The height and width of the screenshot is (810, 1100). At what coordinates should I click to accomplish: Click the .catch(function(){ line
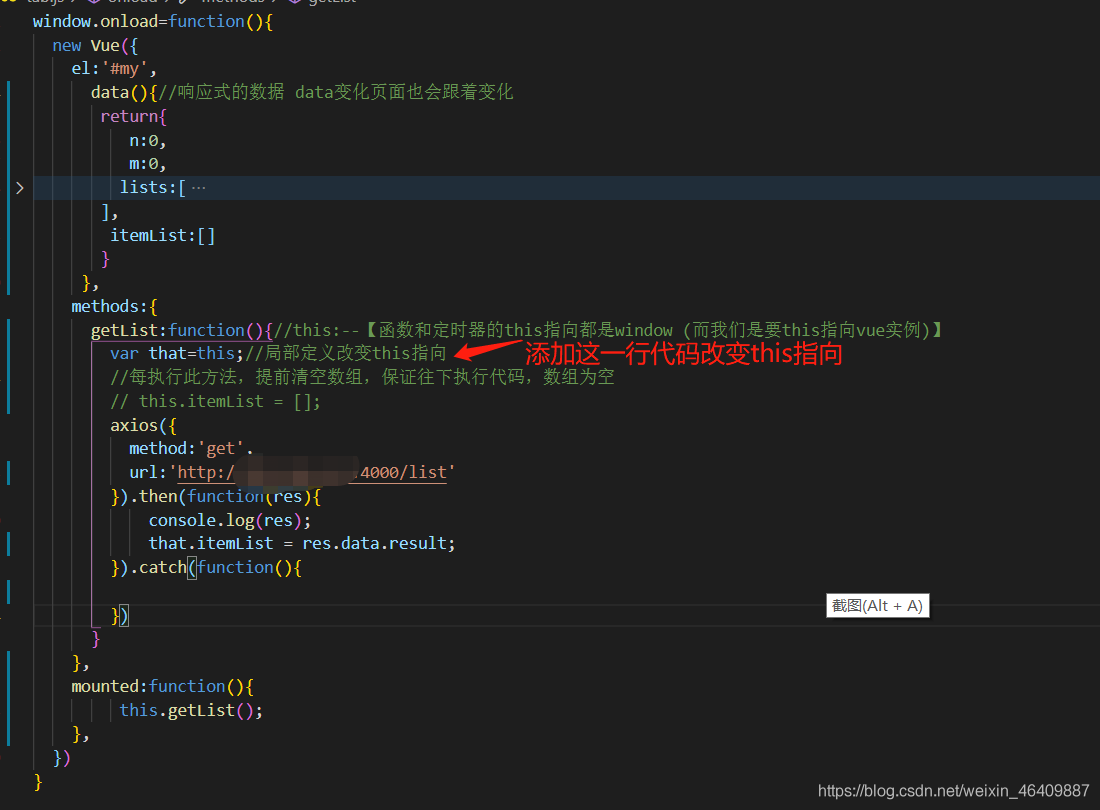(206, 567)
